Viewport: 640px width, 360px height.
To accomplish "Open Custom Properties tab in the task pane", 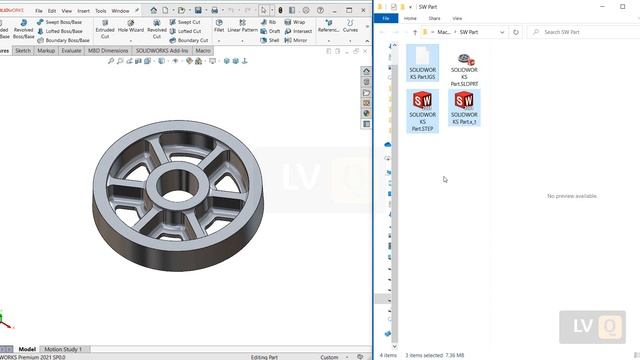I will coord(366,124).
